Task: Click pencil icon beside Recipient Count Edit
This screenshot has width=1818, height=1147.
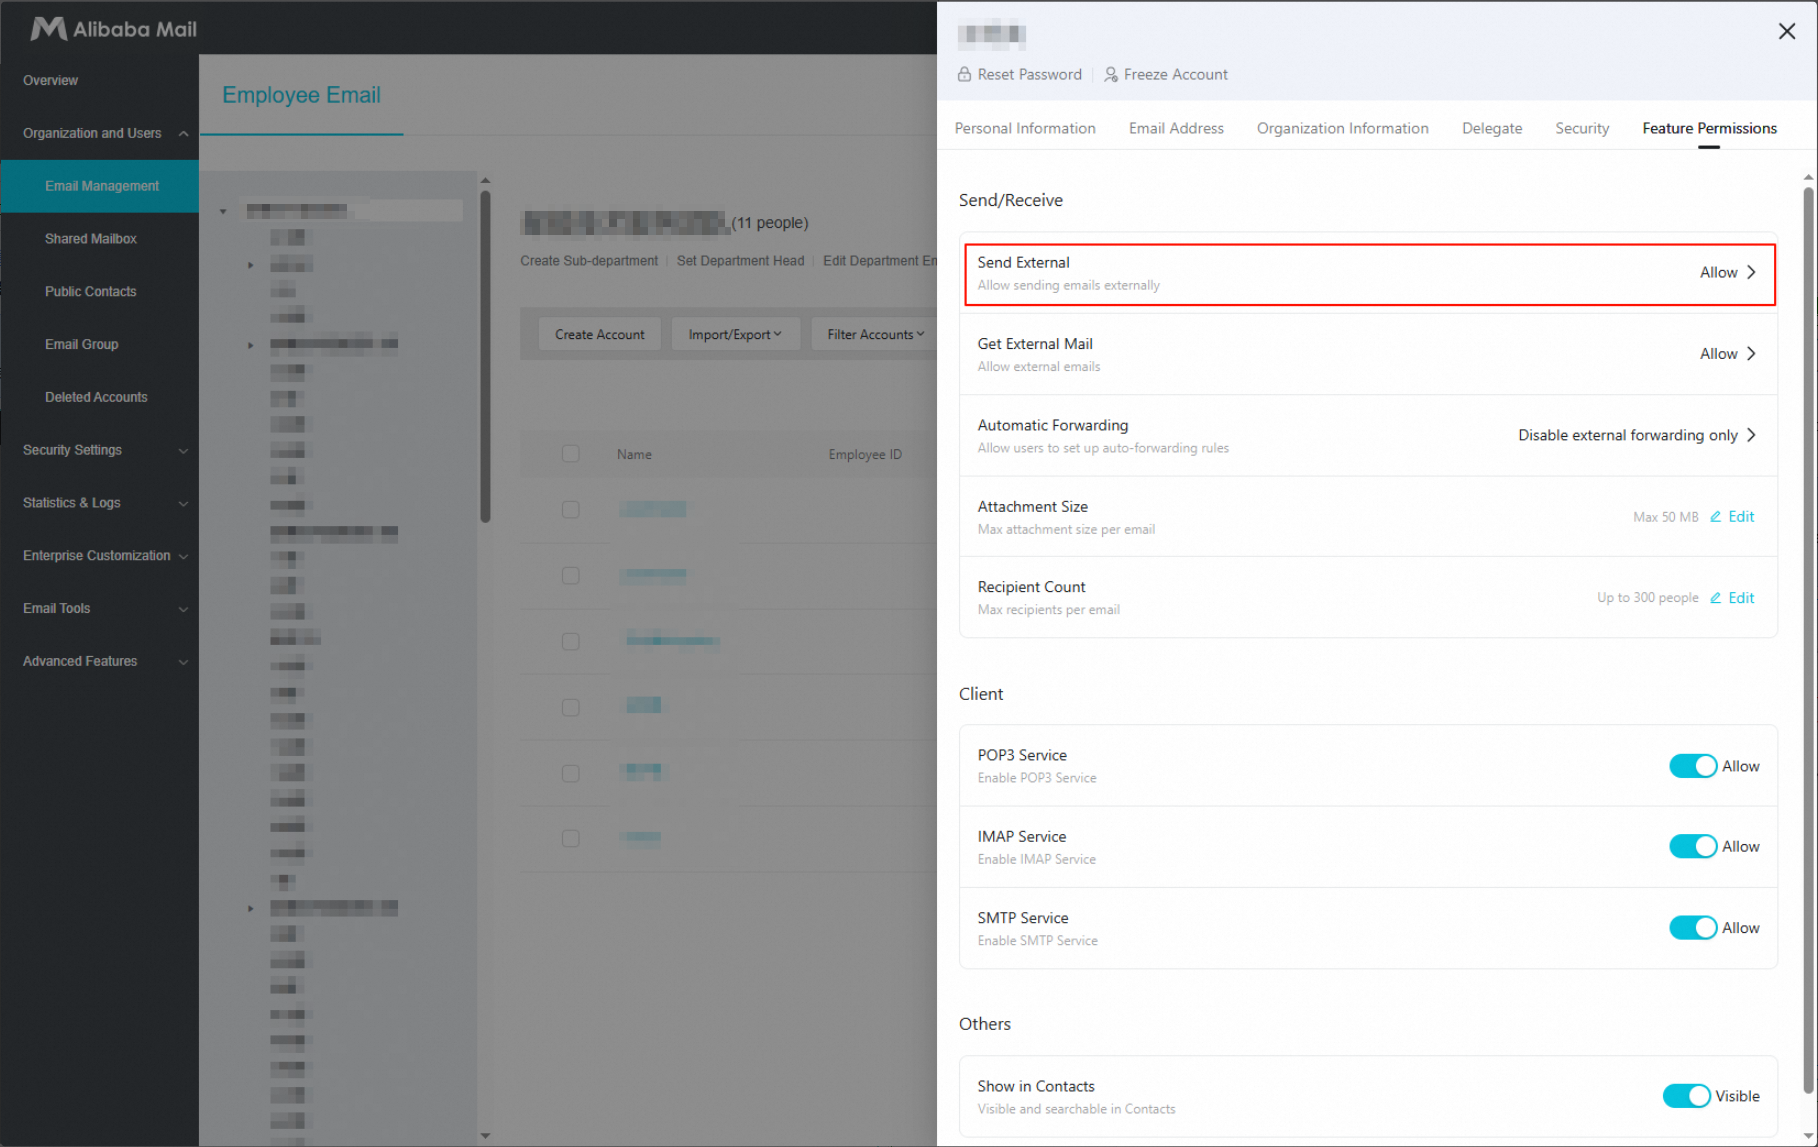Action: [1715, 598]
